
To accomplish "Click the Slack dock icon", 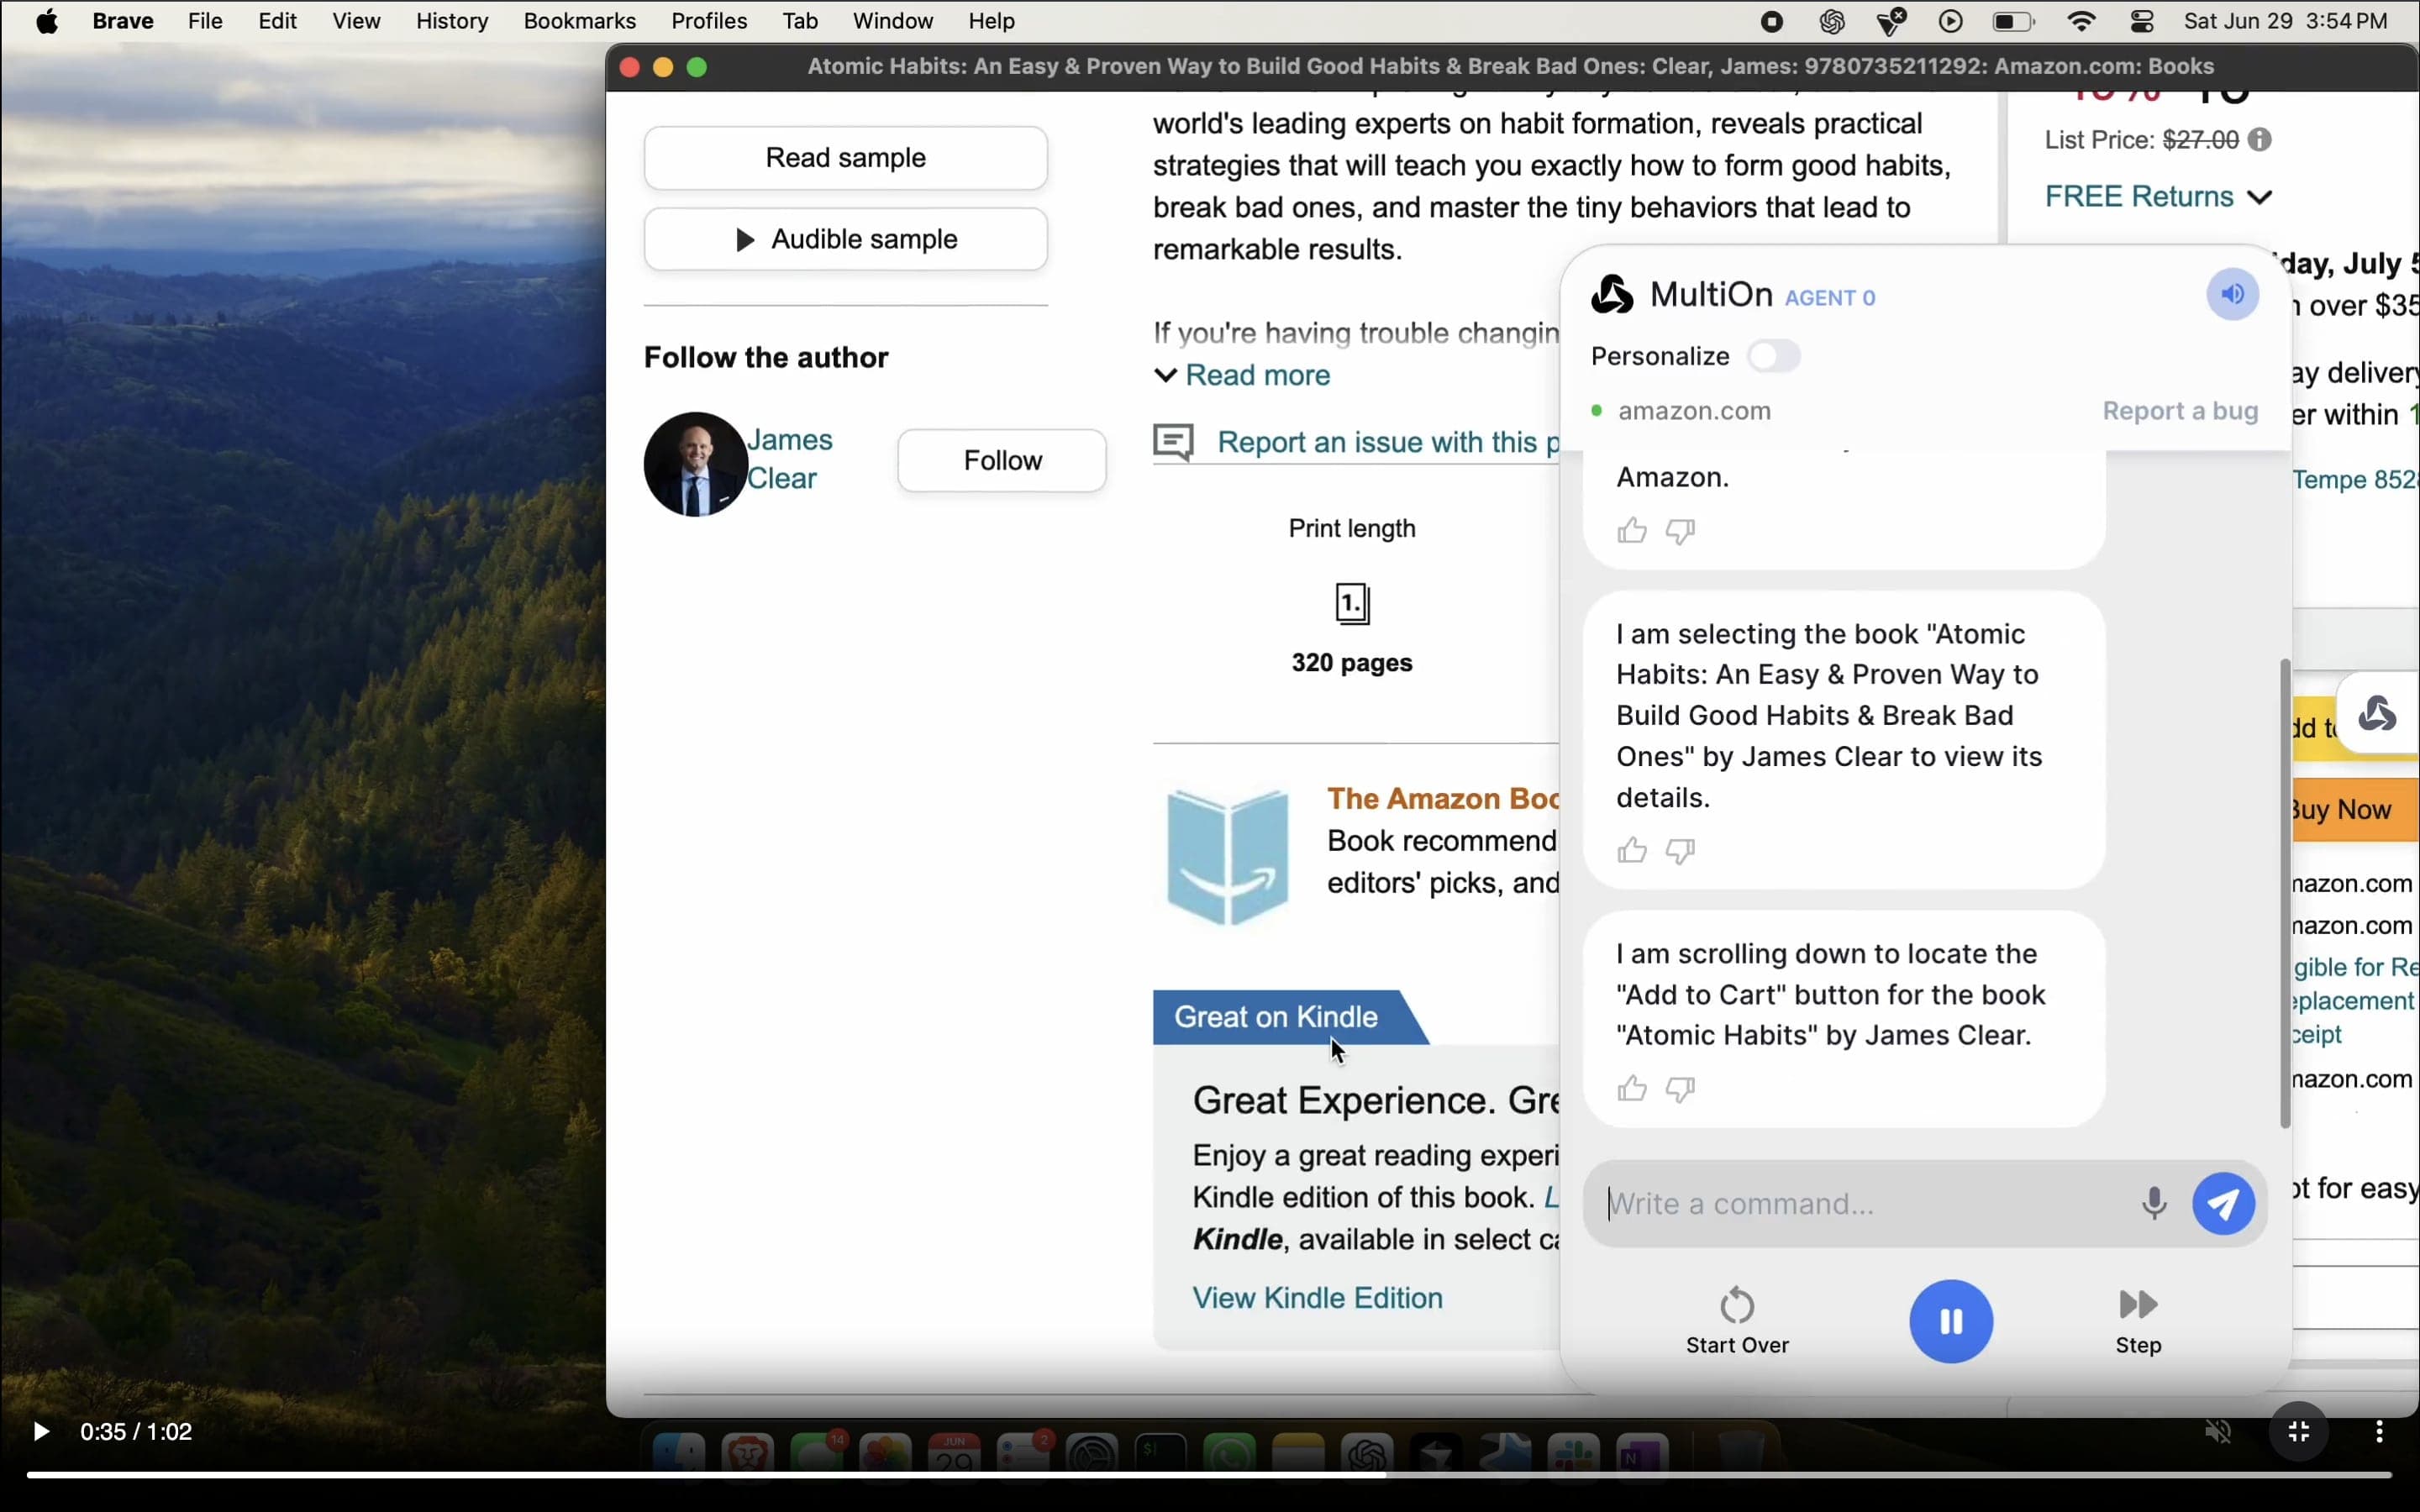I will (x=1573, y=1455).
